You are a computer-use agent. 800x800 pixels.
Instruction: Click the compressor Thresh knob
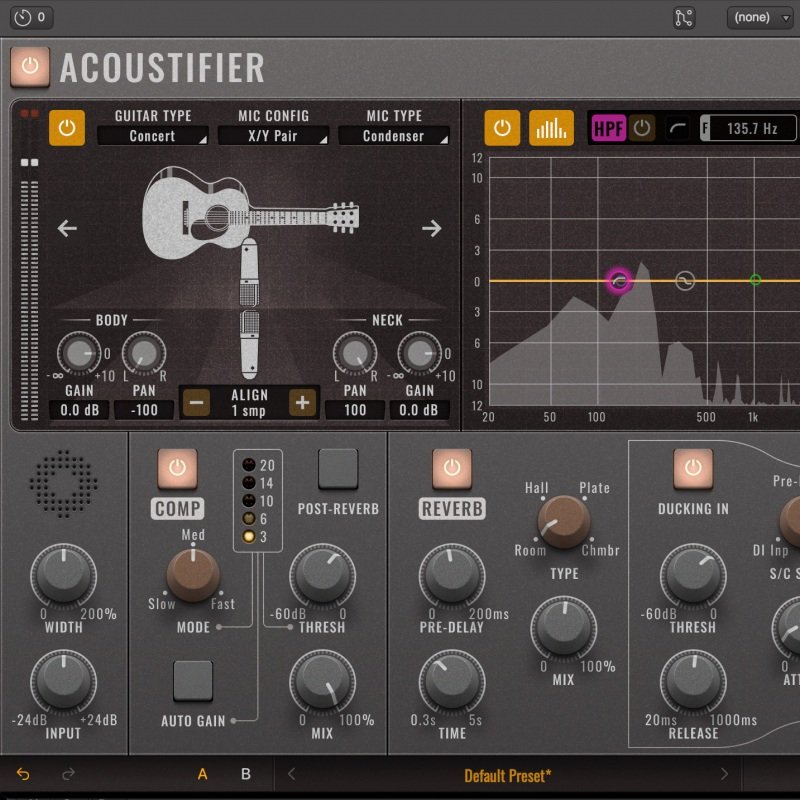point(322,576)
